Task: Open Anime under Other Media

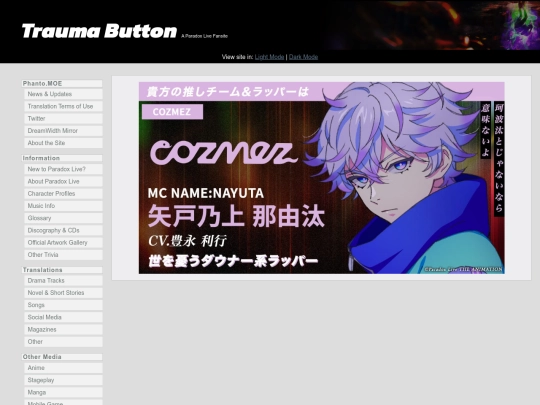Action: click(63, 368)
